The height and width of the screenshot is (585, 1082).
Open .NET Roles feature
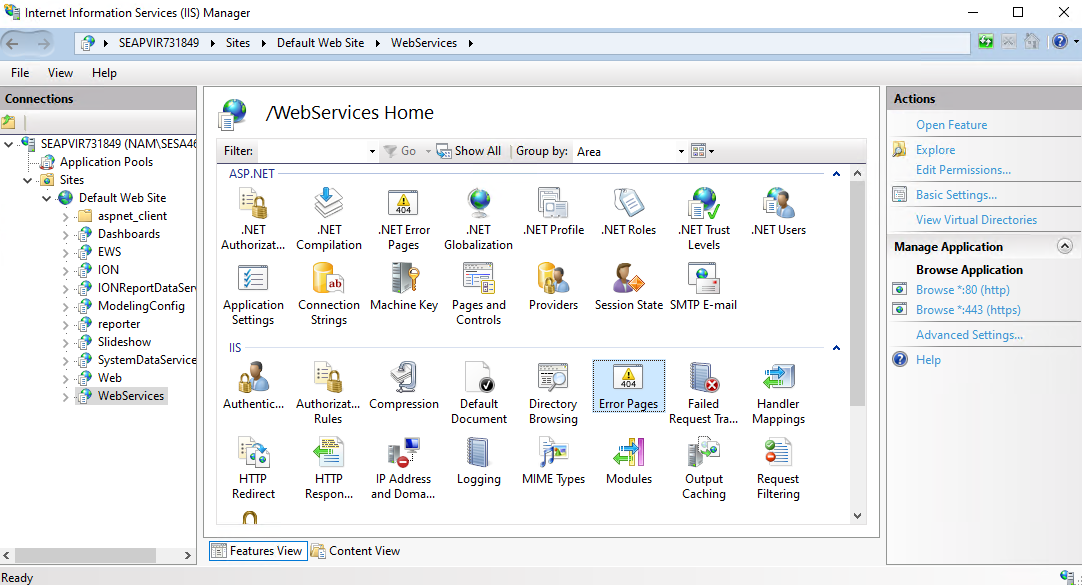[629, 212]
